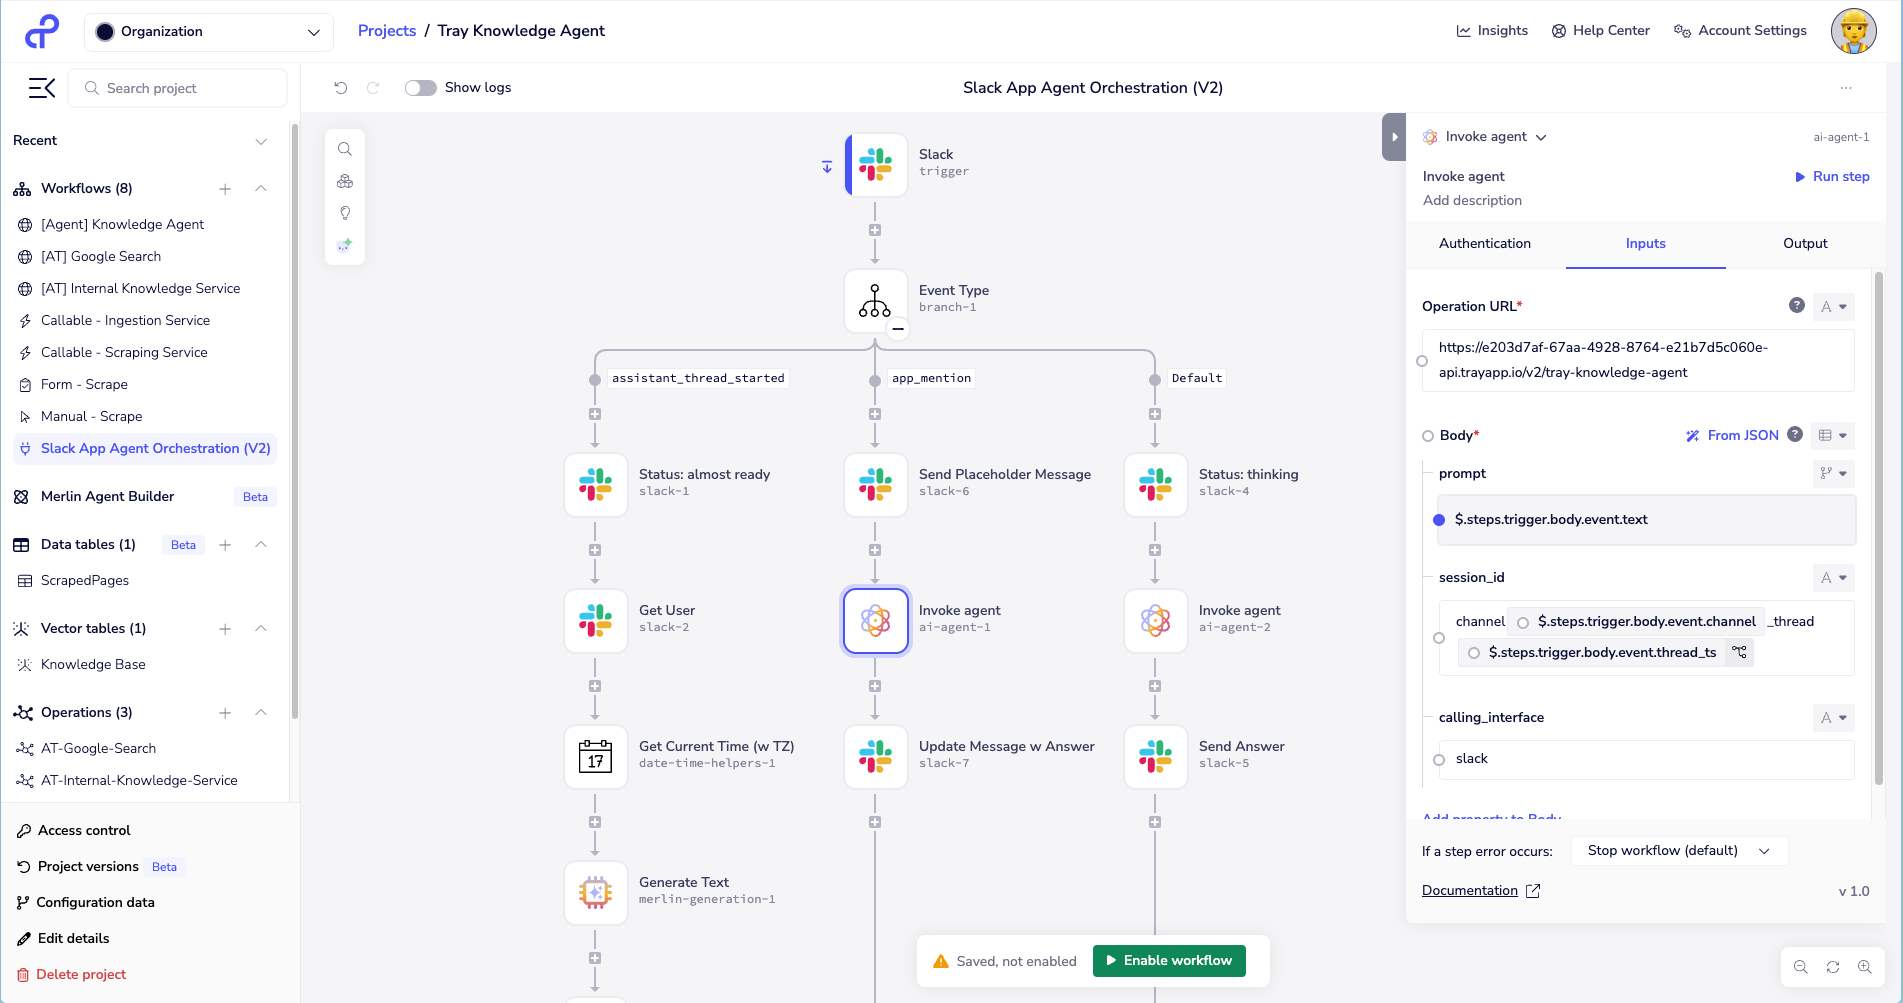Image resolution: width=1903 pixels, height=1003 pixels.
Task: Click the undo arrow icon
Action: tap(341, 88)
